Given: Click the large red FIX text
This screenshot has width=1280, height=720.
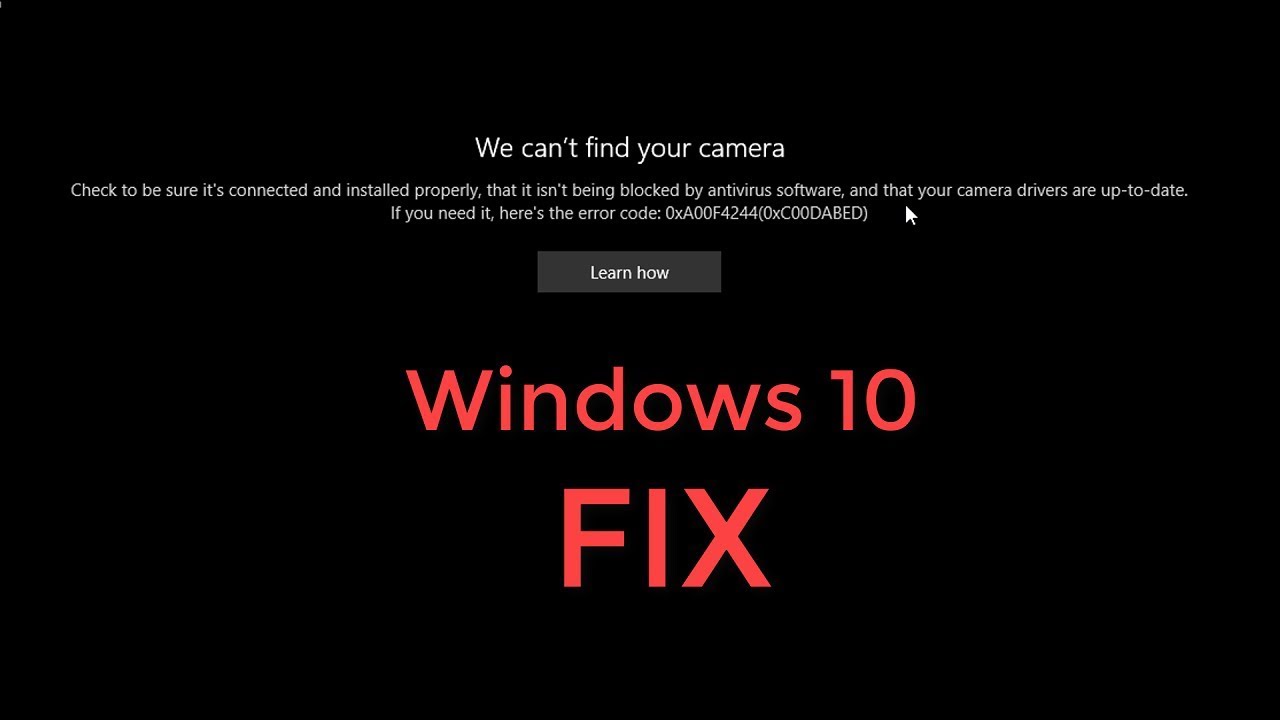Looking at the screenshot, I should (665, 538).
